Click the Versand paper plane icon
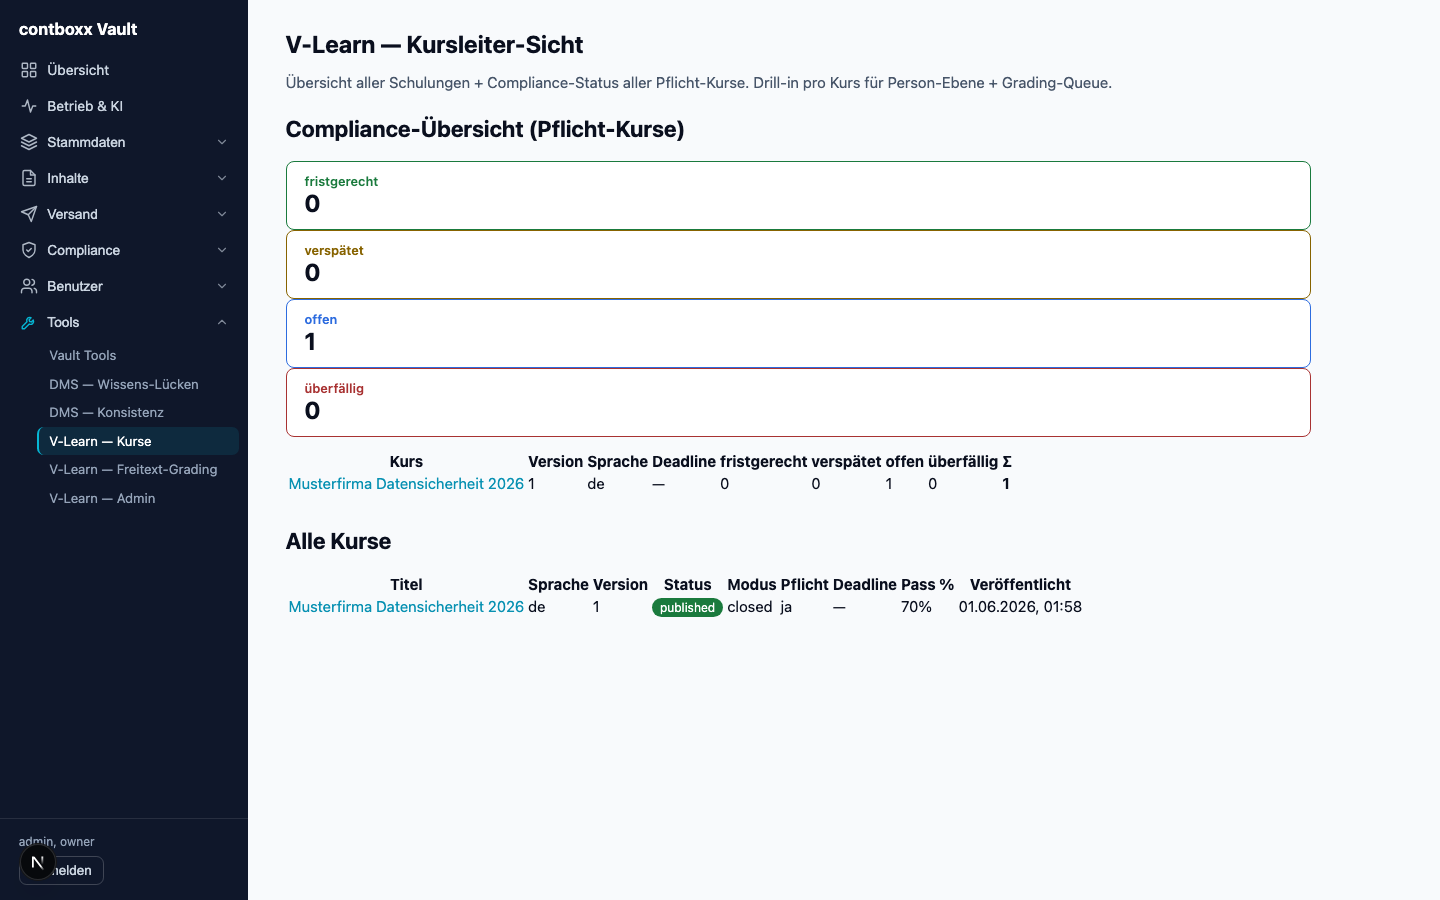The height and width of the screenshot is (900, 1440). [29, 214]
